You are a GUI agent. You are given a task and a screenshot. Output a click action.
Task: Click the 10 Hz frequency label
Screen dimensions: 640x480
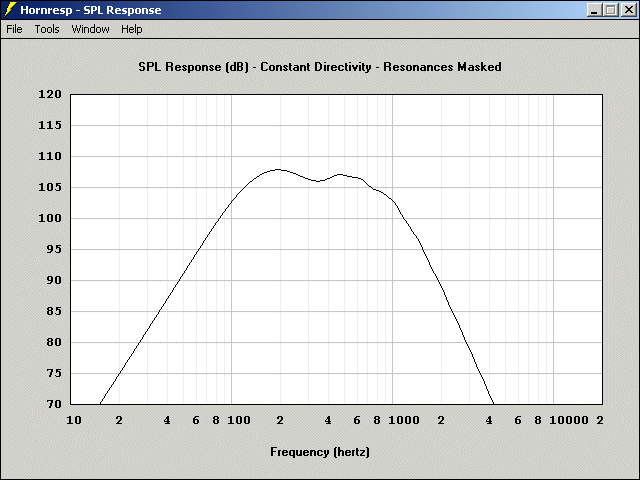pos(74,420)
